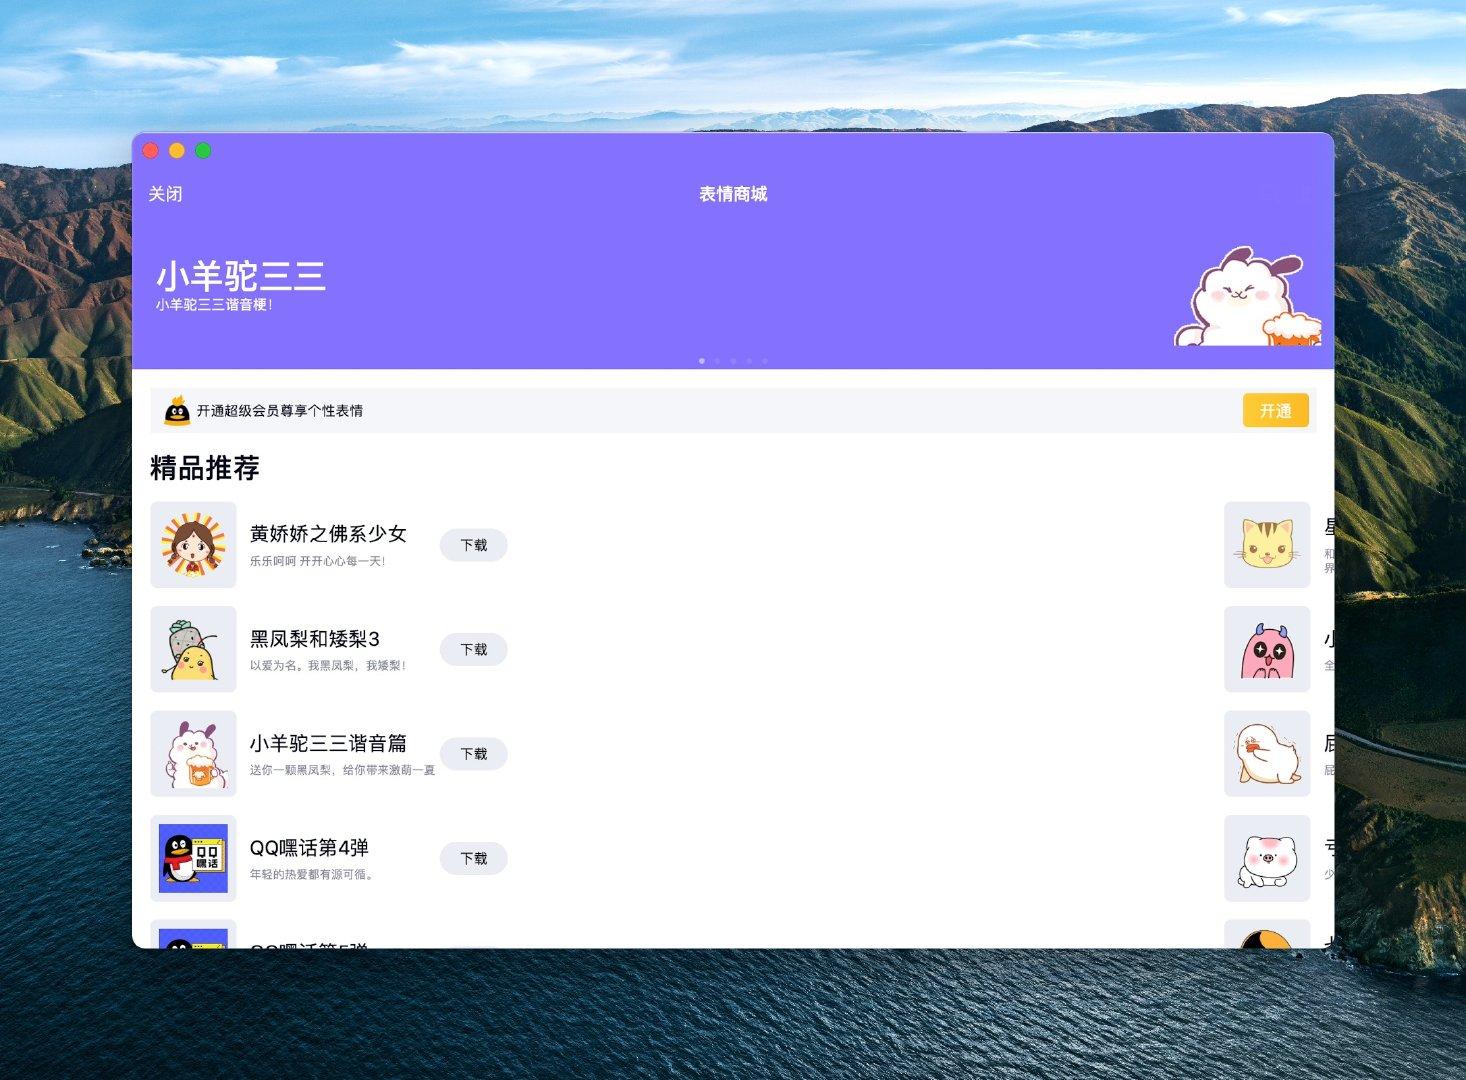Download 黄娇娇之佛系少女 sticker pack

point(473,545)
